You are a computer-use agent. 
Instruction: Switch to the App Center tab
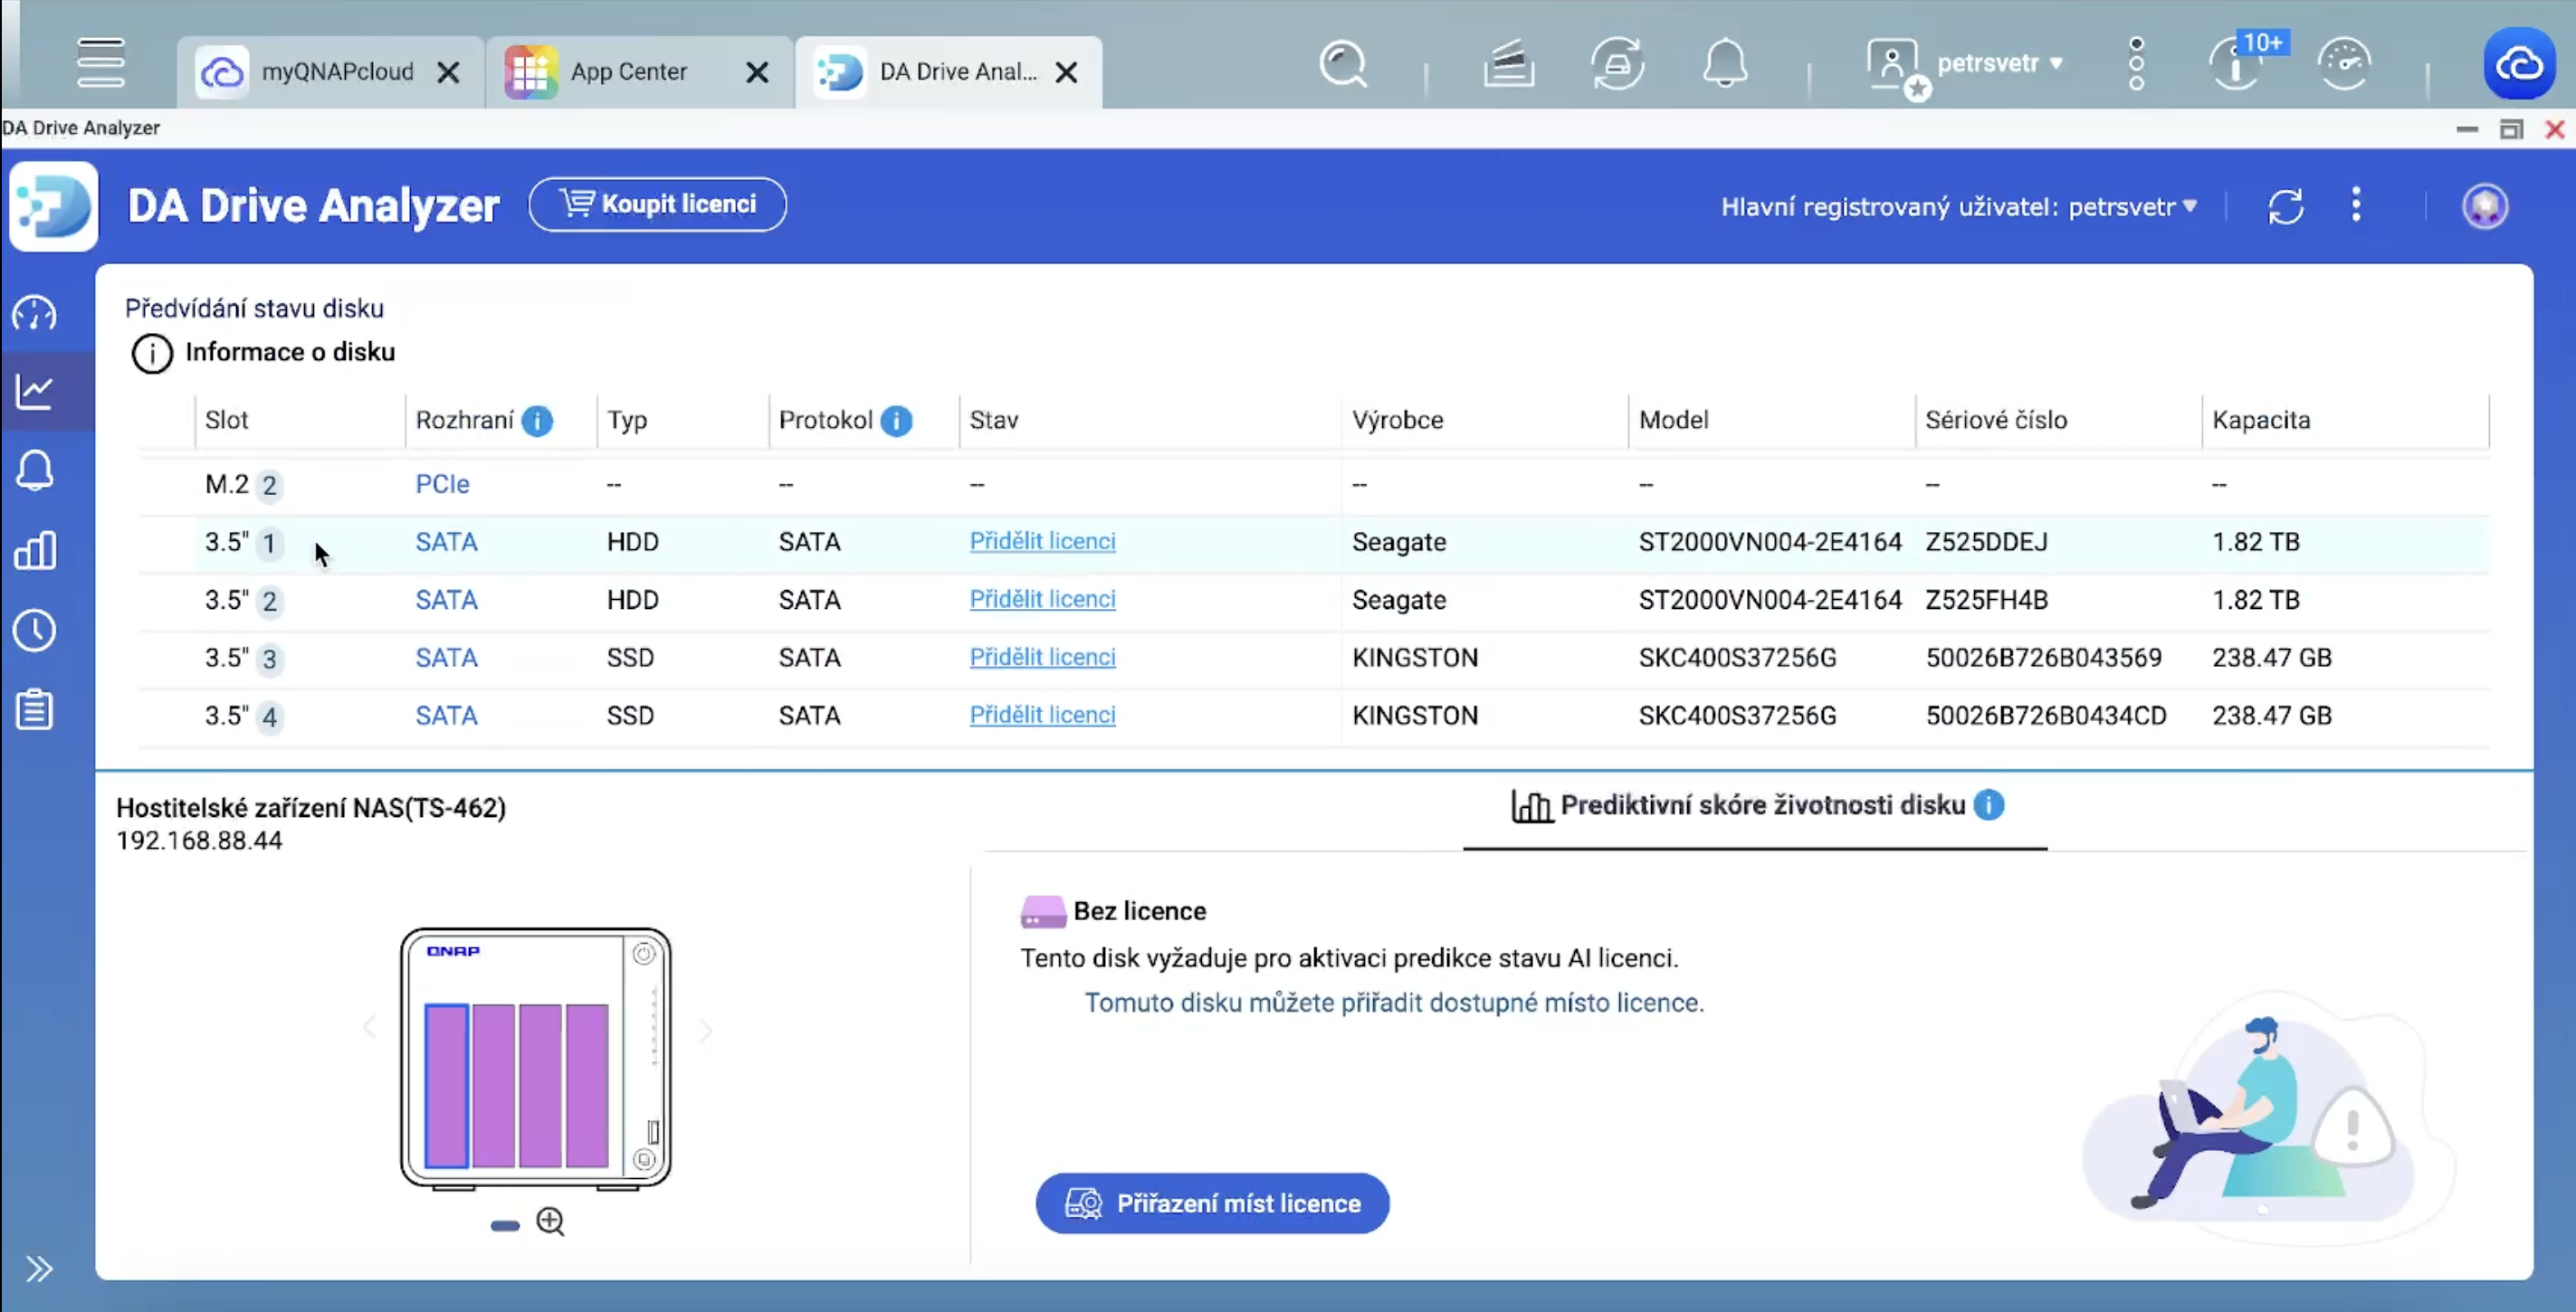click(628, 72)
